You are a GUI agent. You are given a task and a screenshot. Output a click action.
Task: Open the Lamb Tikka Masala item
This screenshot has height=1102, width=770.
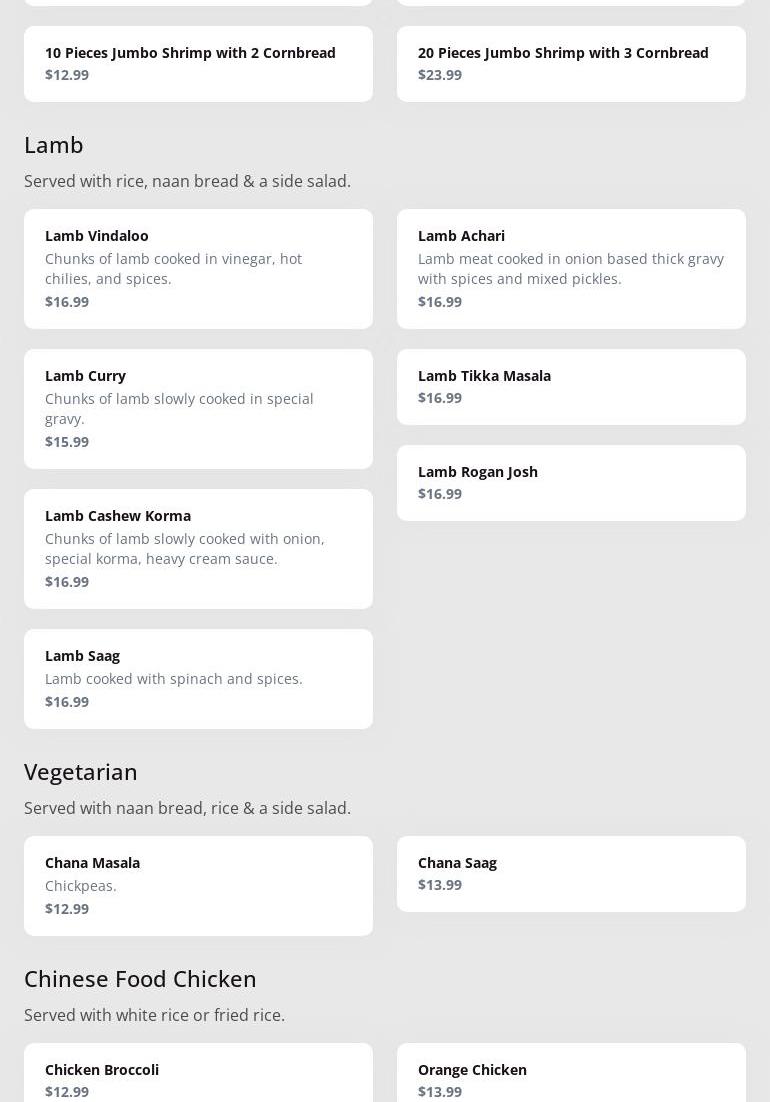point(571,386)
